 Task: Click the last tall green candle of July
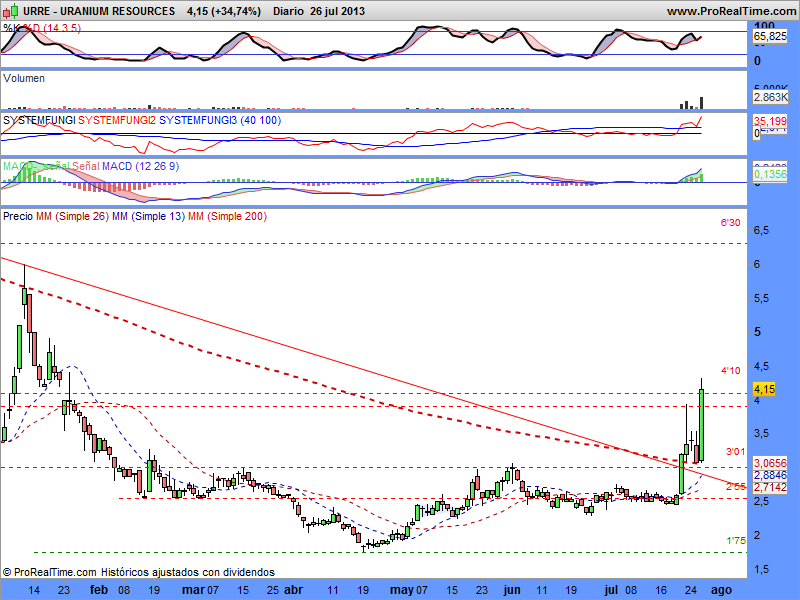[x=702, y=424]
